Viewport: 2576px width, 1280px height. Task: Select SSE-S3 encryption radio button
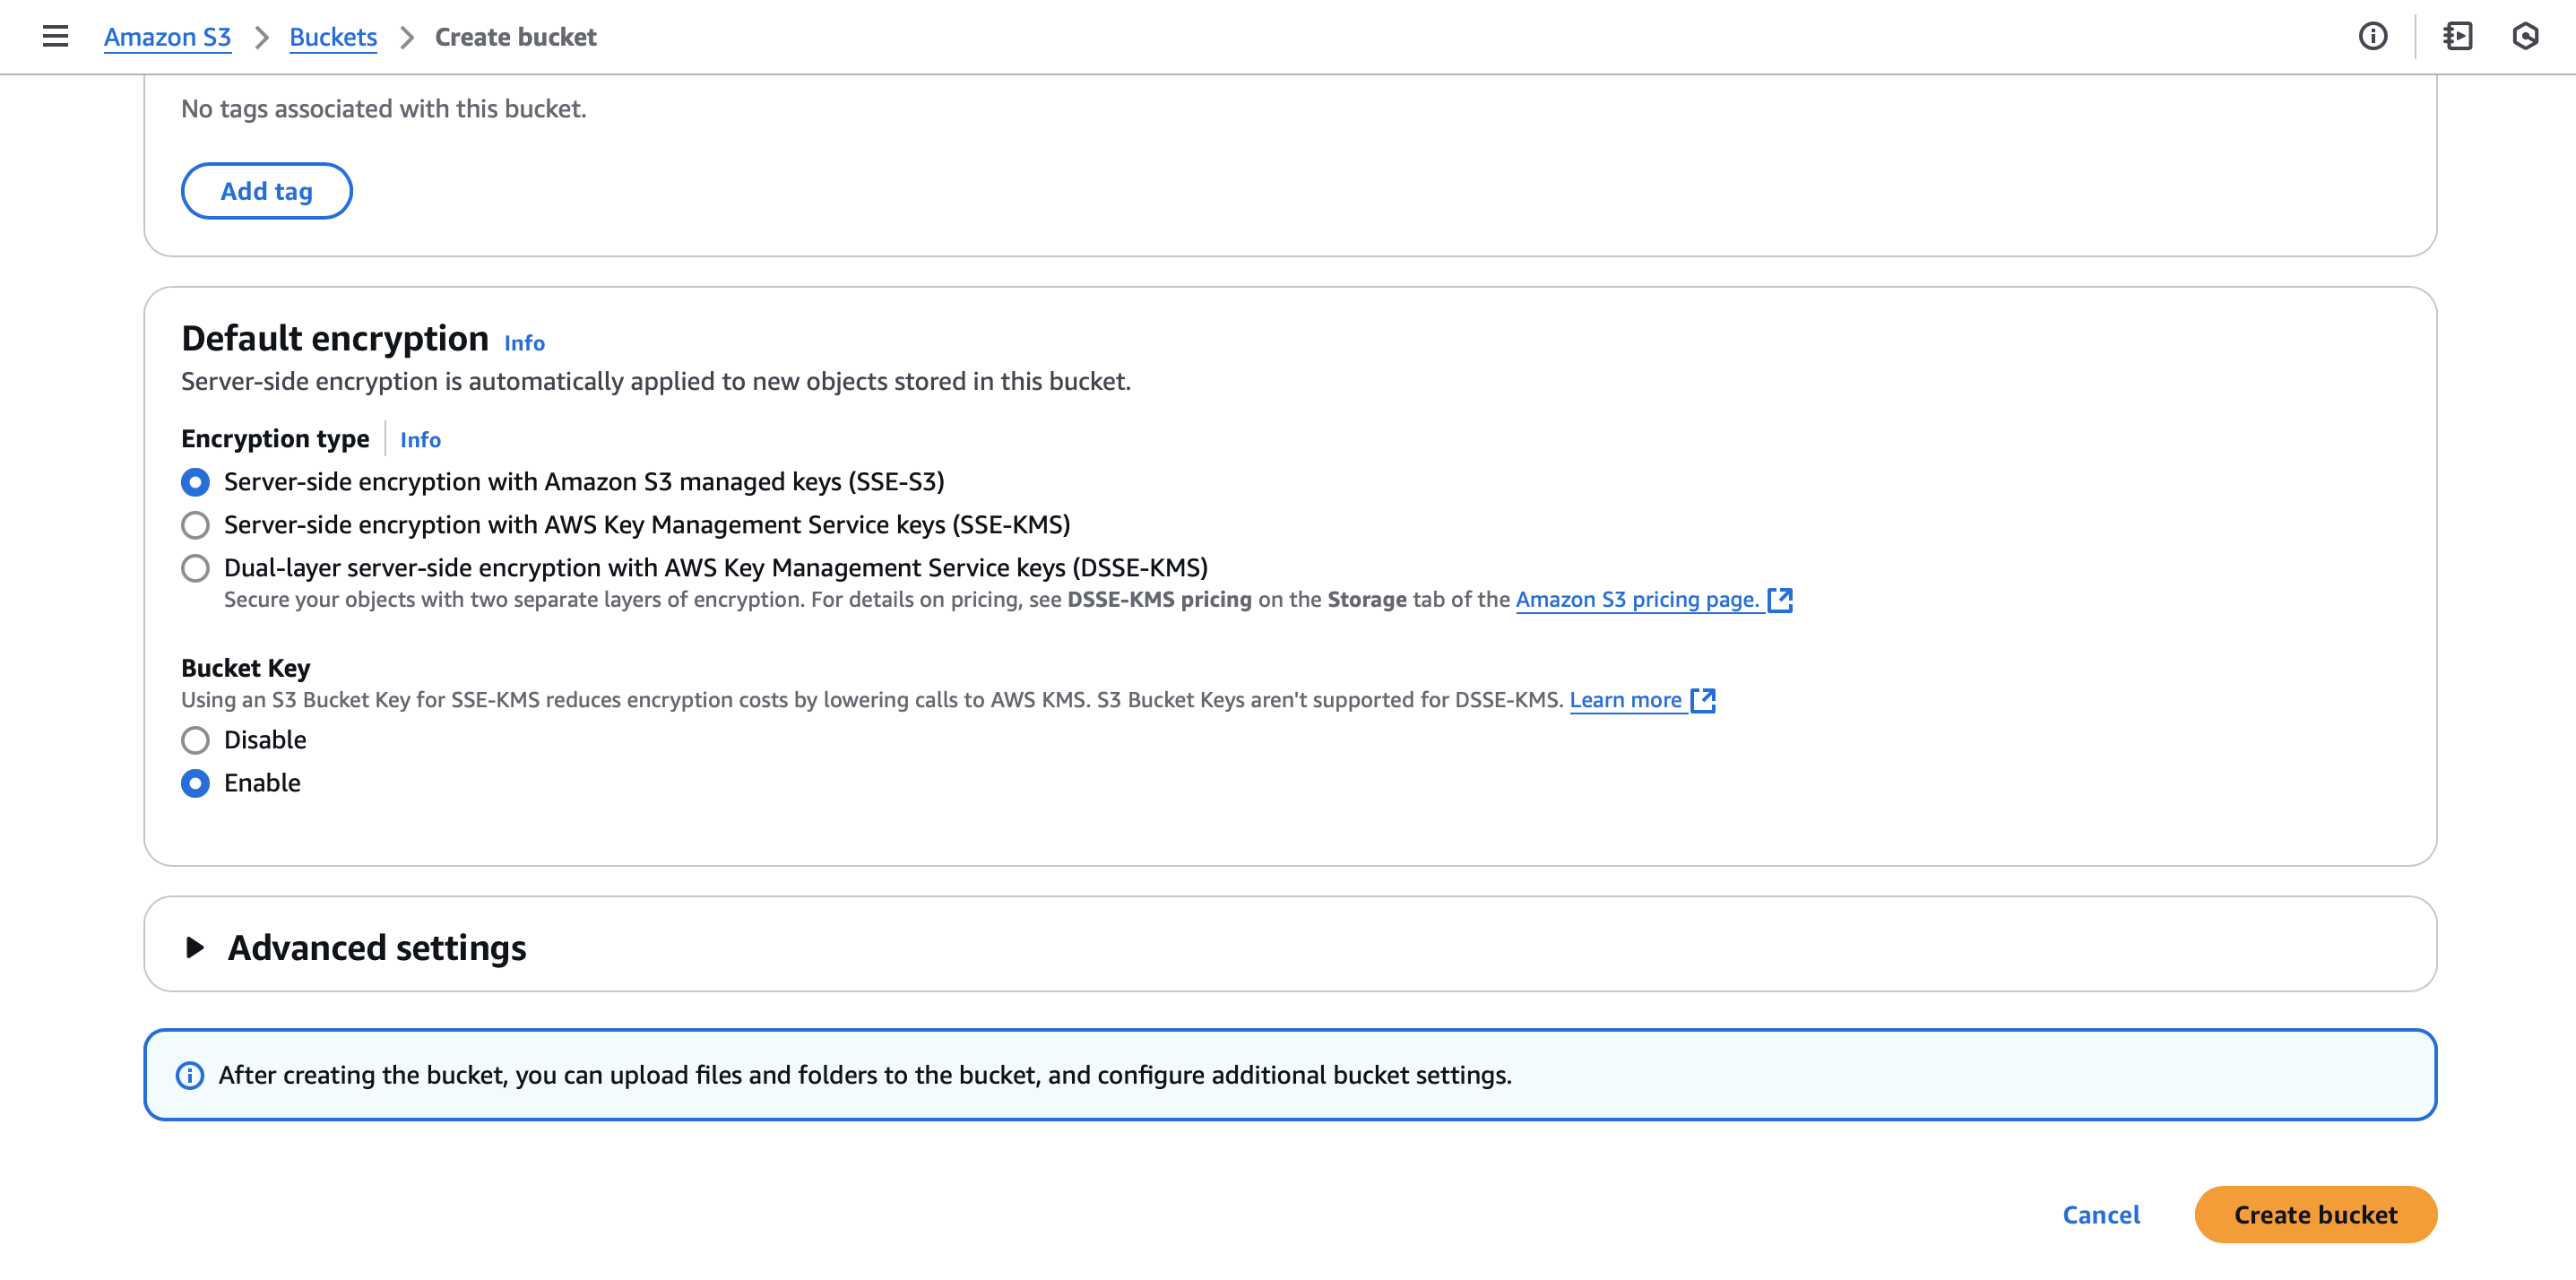195,482
